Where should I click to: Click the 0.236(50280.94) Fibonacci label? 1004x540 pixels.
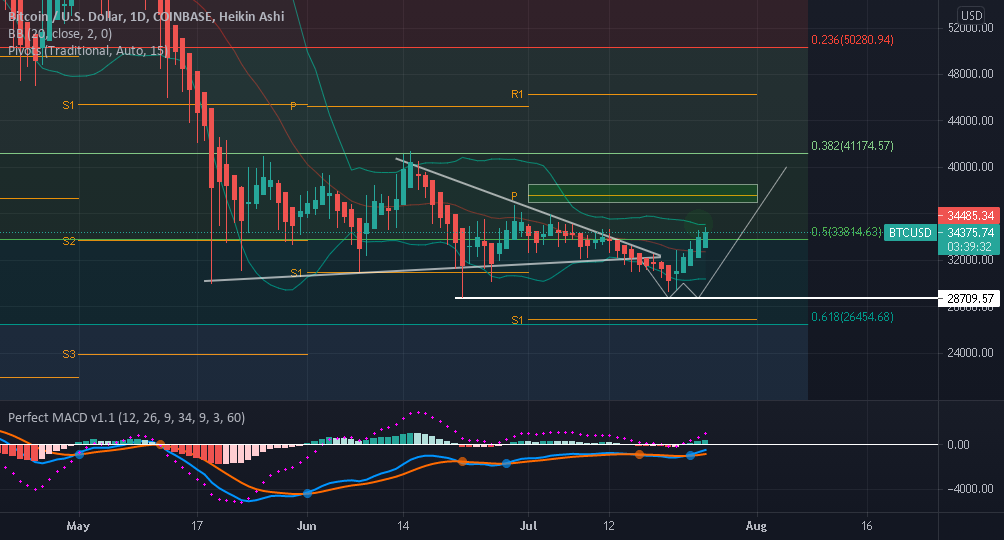click(852, 40)
